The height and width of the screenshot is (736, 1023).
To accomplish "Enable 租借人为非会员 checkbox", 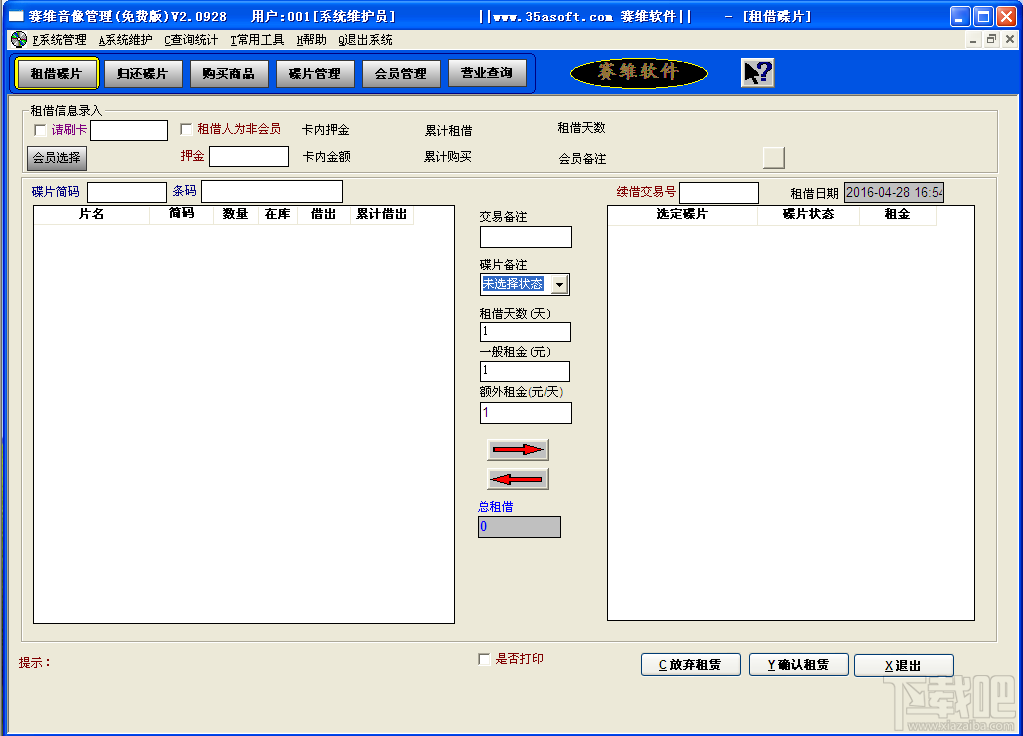I will click(186, 129).
